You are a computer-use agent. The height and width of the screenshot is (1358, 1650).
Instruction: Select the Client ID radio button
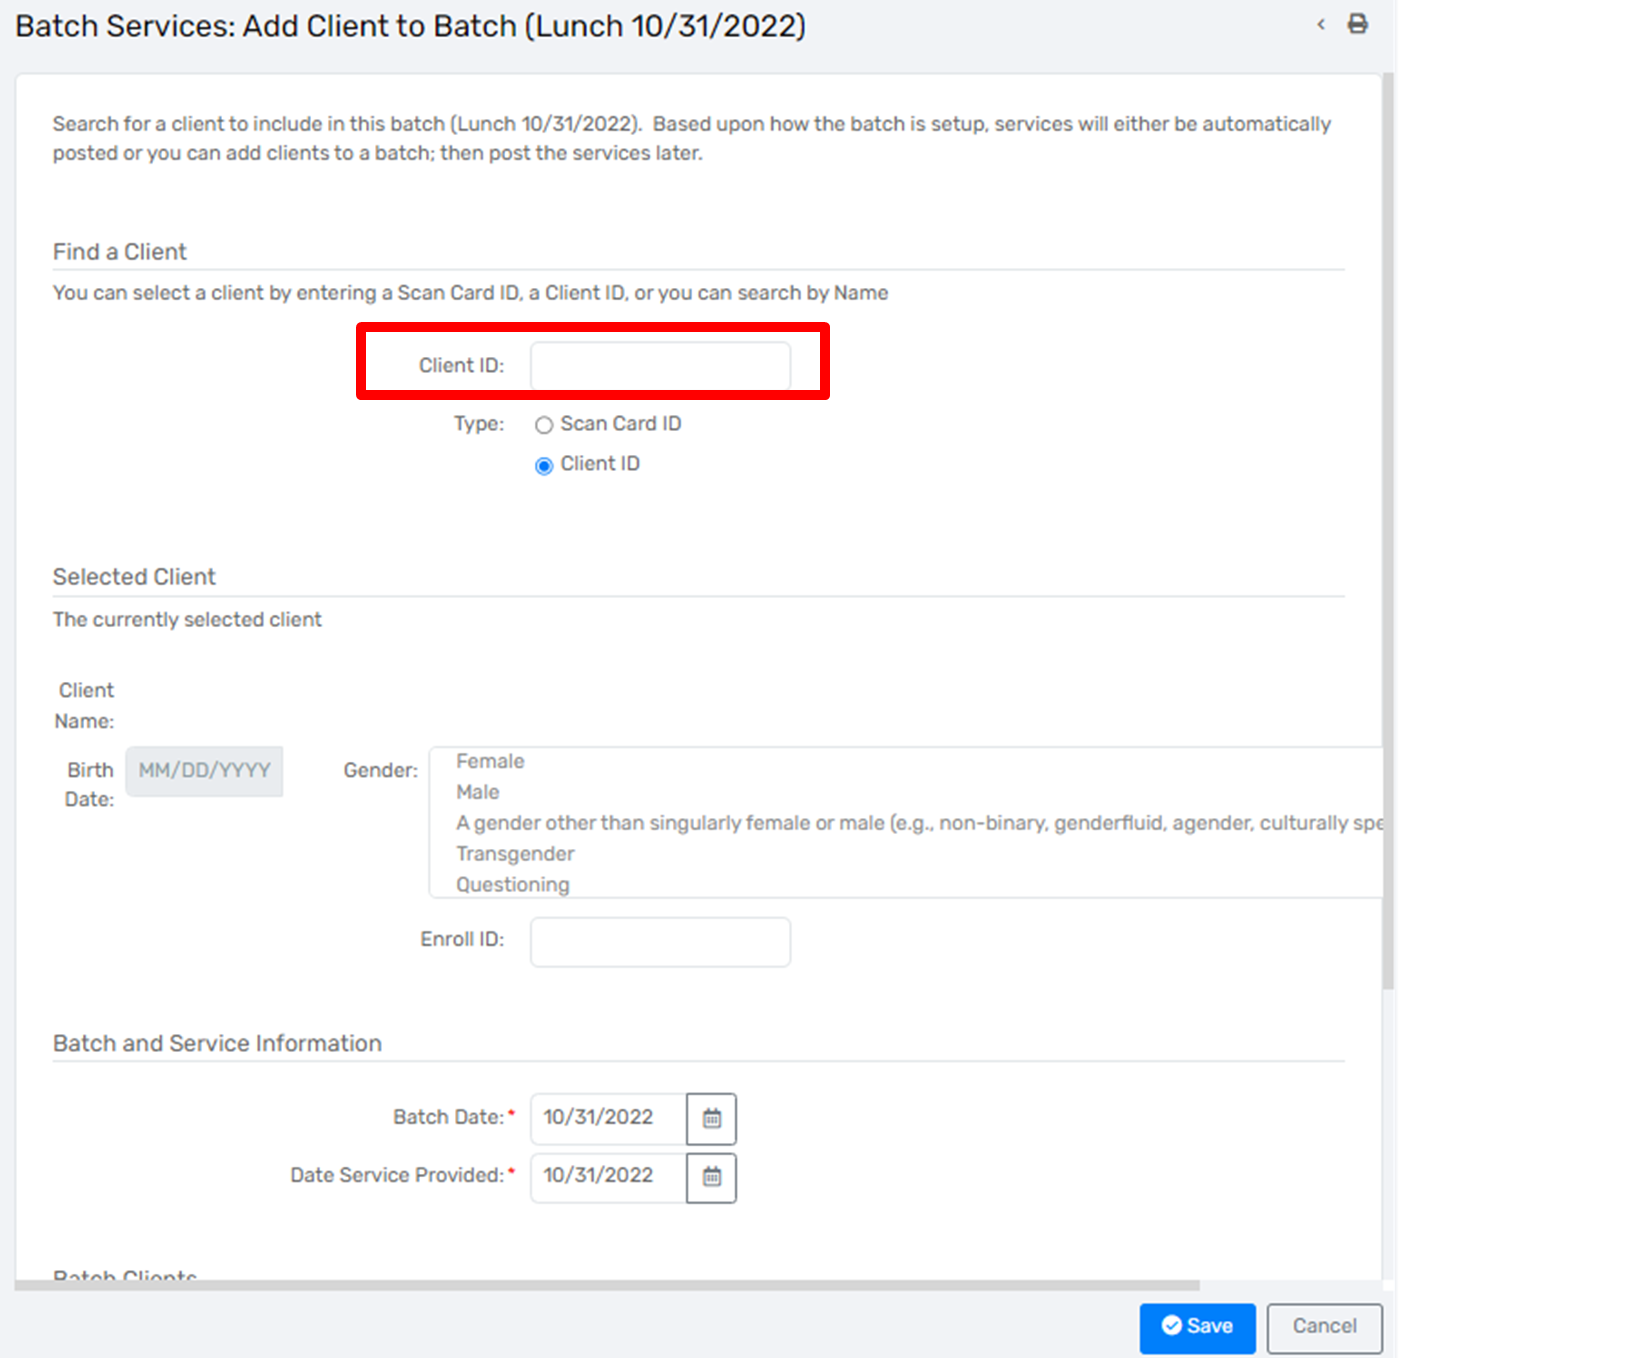click(544, 465)
